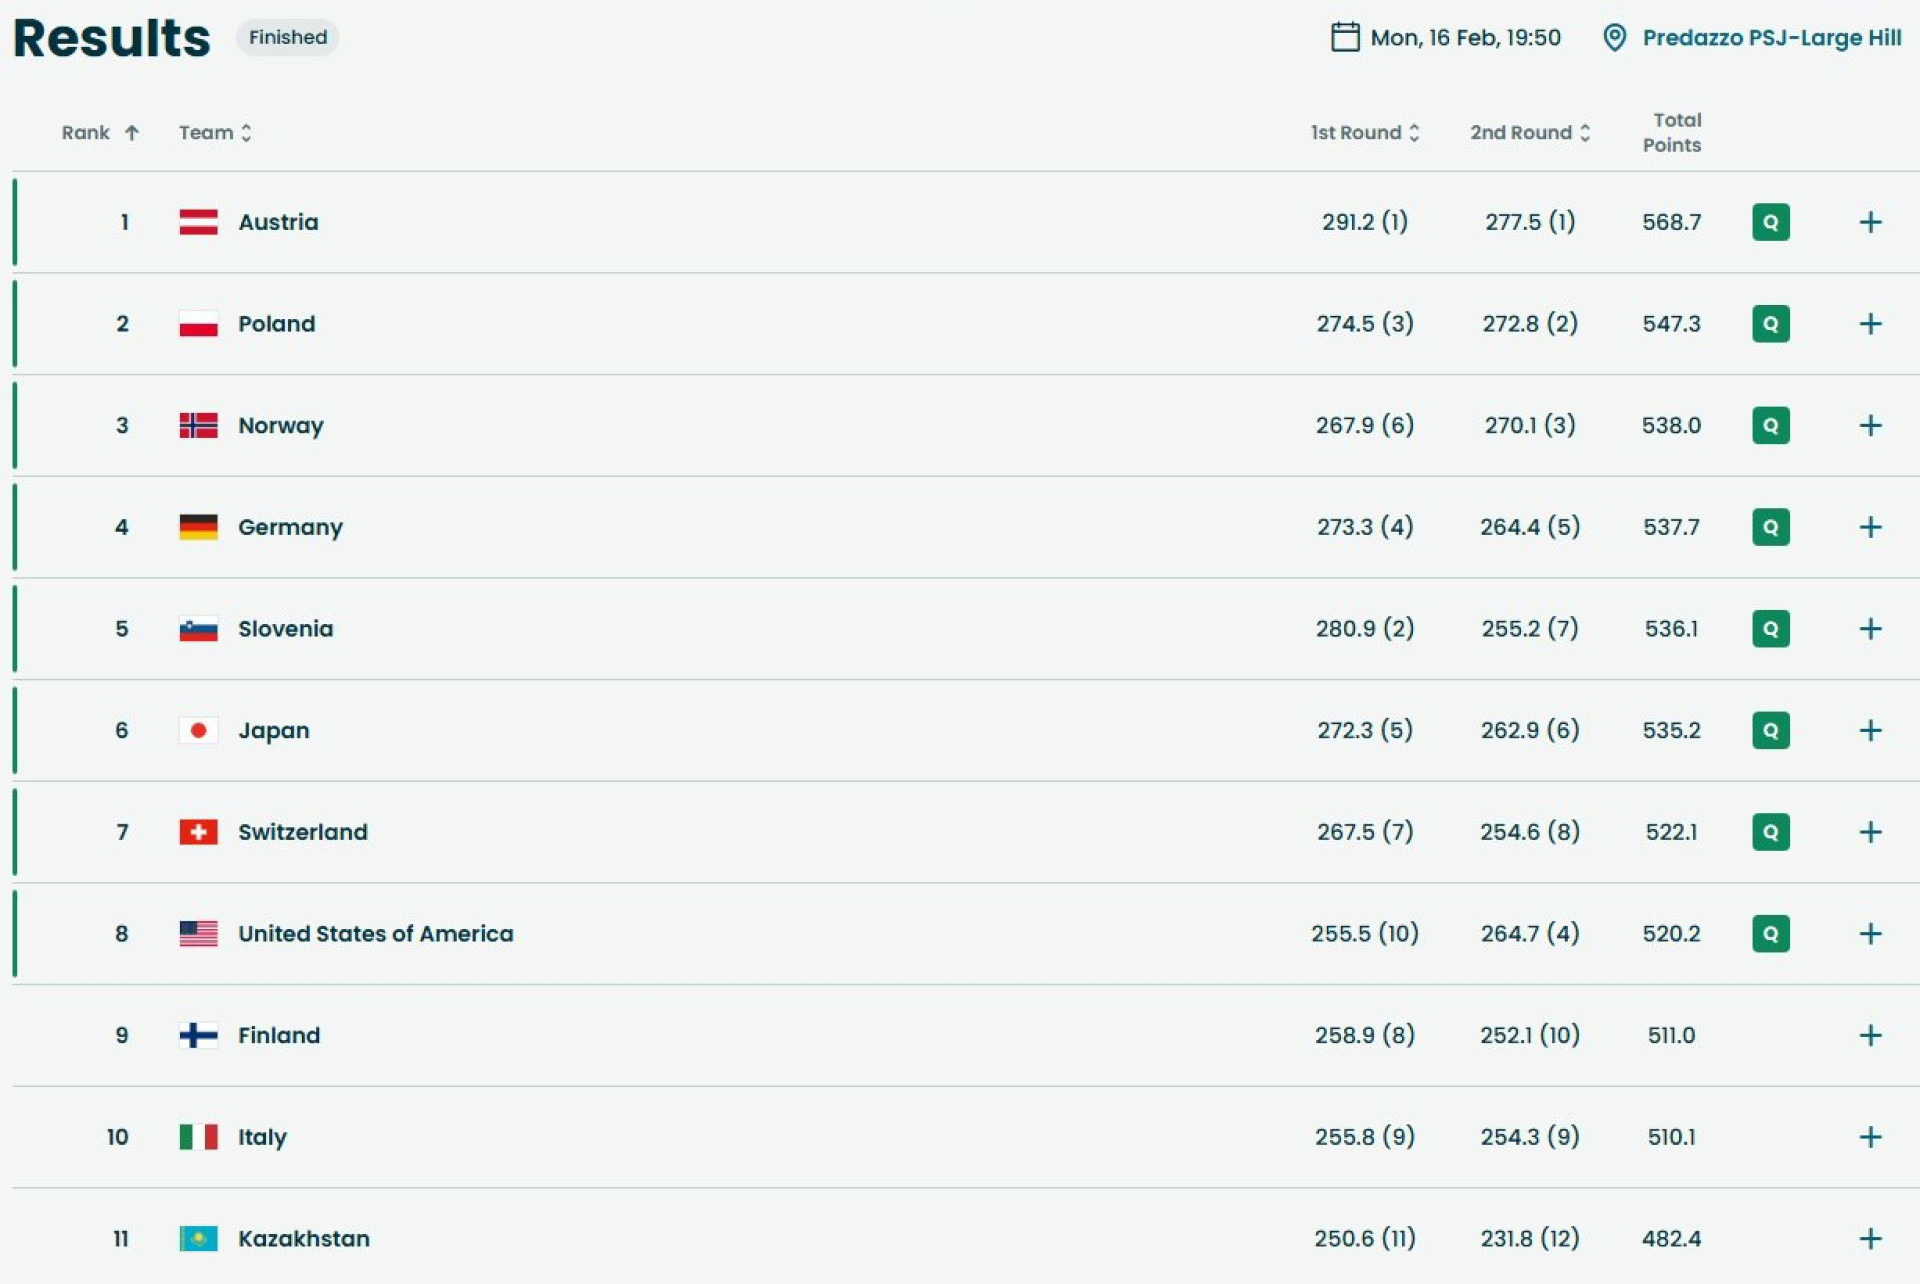The height and width of the screenshot is (1284, 1920).
Task: Open the Predazzo PSJ-Large Hill venue link
Action: pos(1771,38)
